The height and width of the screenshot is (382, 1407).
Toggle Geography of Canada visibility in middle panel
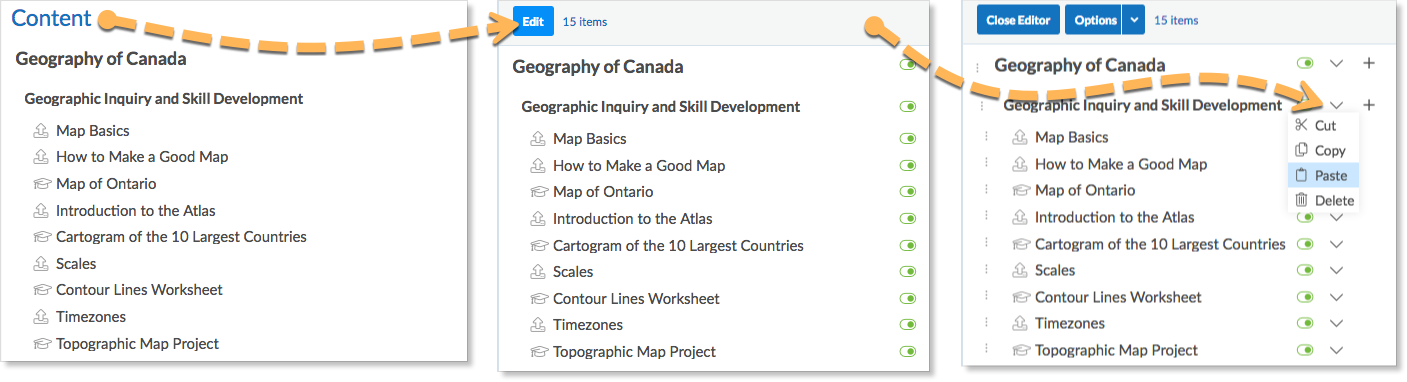908,65
